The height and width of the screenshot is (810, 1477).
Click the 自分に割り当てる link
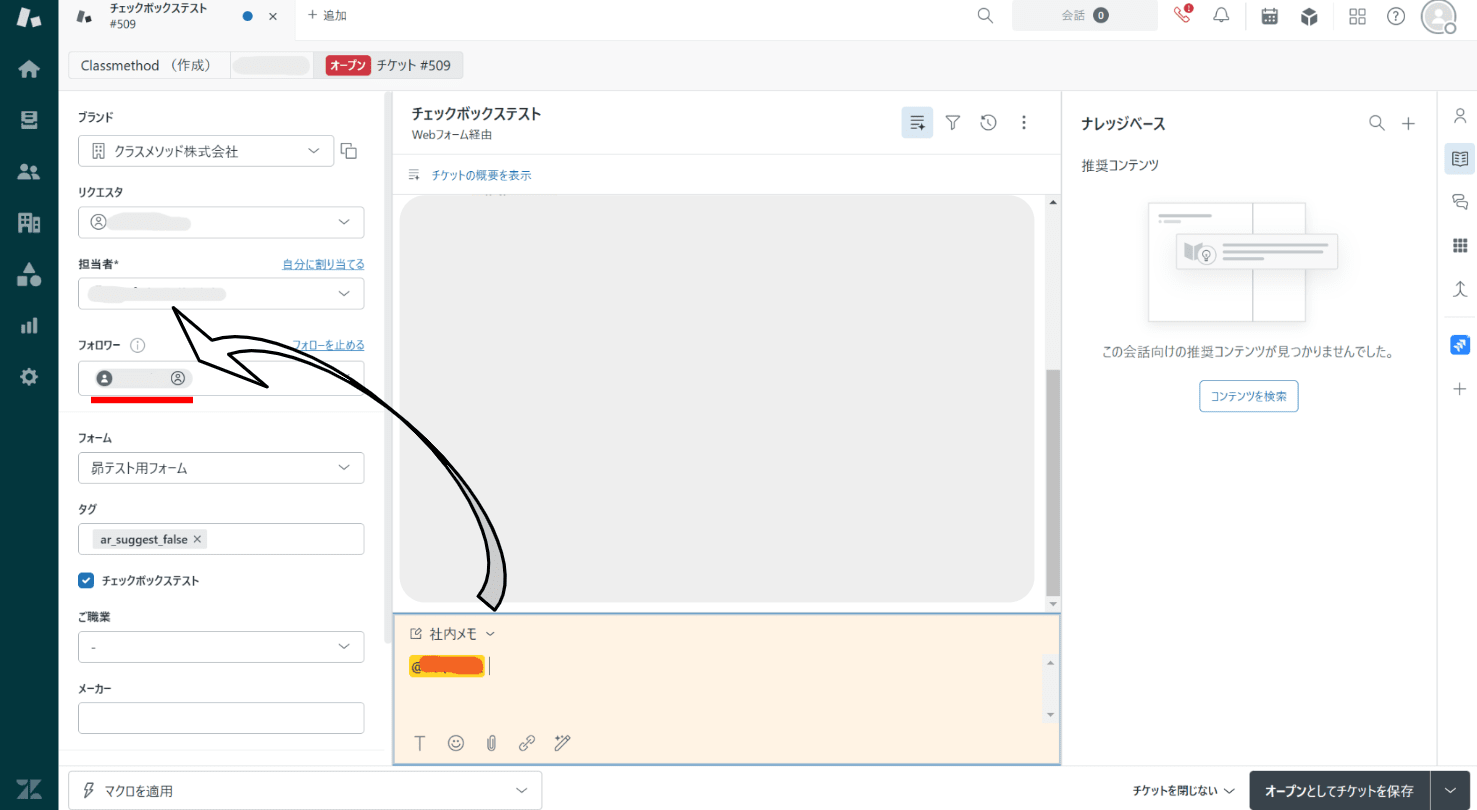coord(323,264)
